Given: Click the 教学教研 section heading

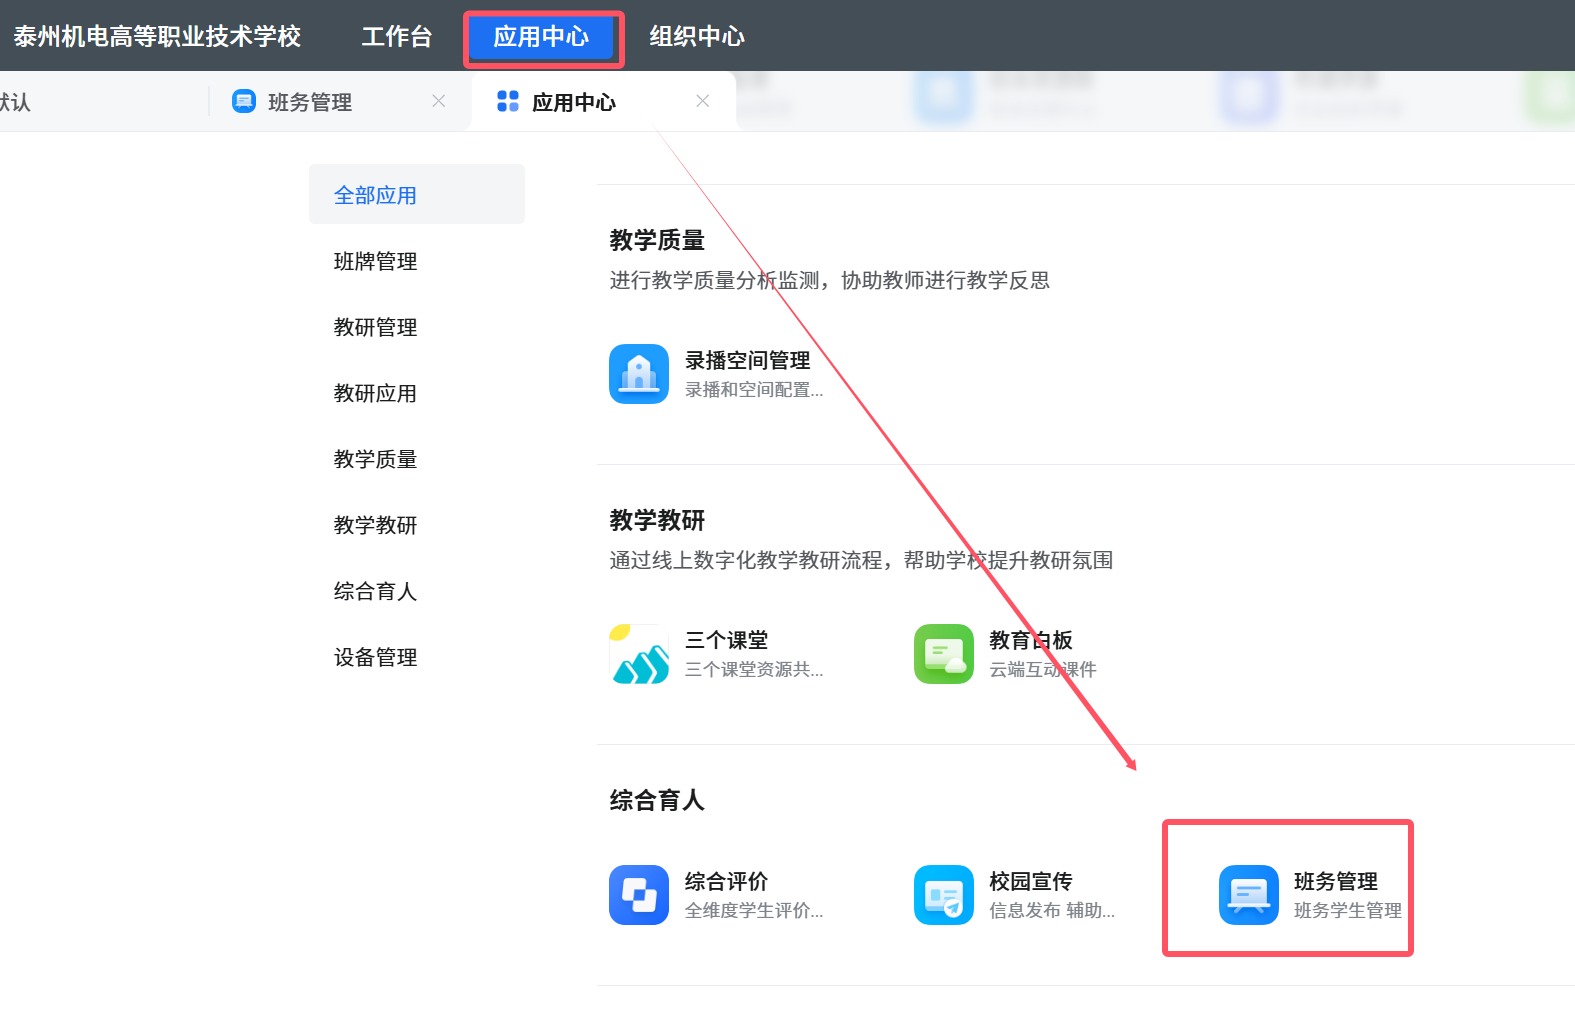Looking at the screenshot, I should [x=657, y=520].
